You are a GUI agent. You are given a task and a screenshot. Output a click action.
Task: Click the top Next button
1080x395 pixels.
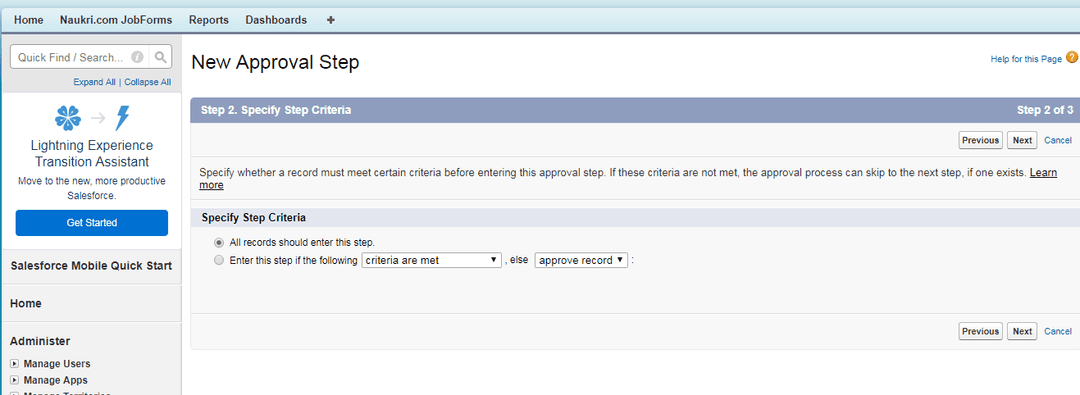tap(1022, 140)
